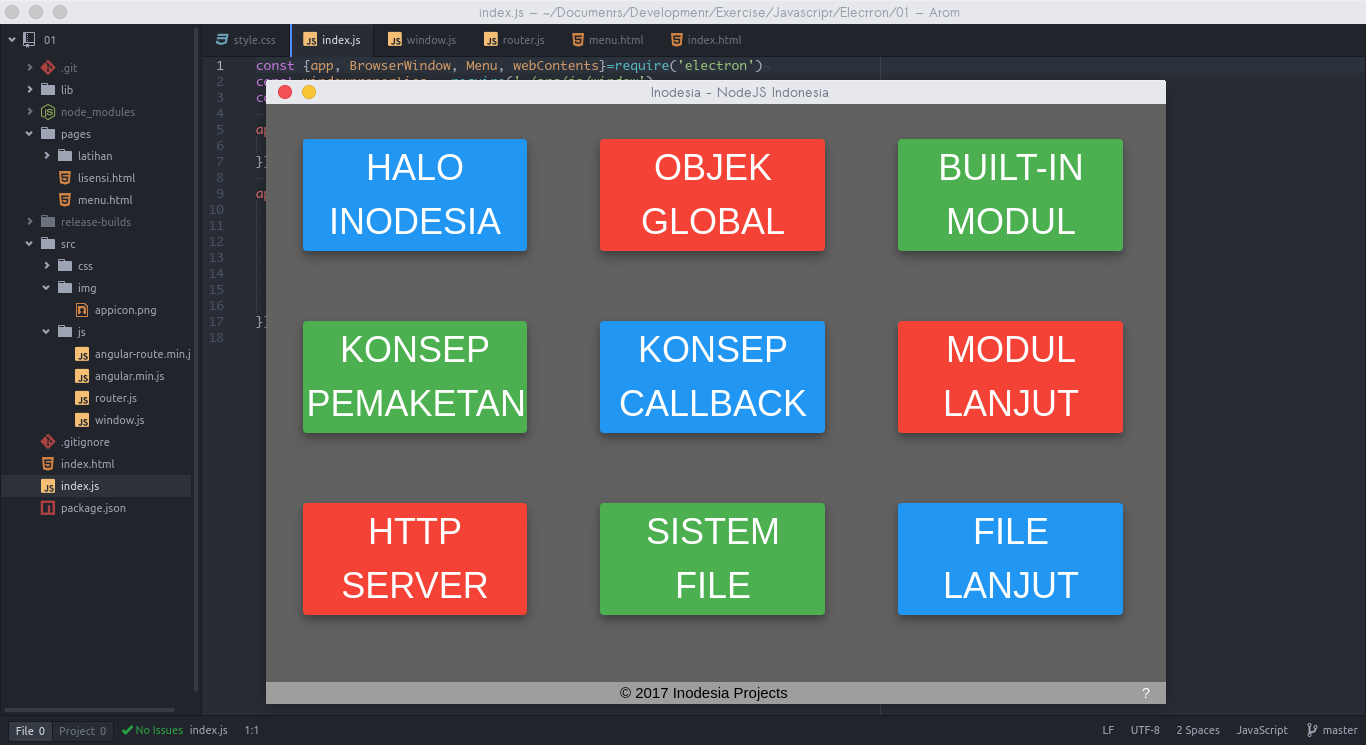
Task: Click the window.js file icon in tree
Action: pyautogui.click(x=82, y=420)
